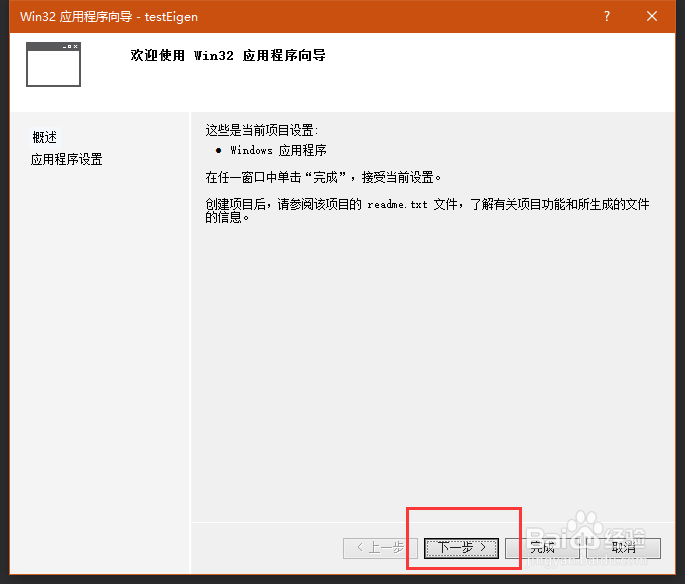
Task: Click the text 这些是当前项目设置
Action: (262, 130)
